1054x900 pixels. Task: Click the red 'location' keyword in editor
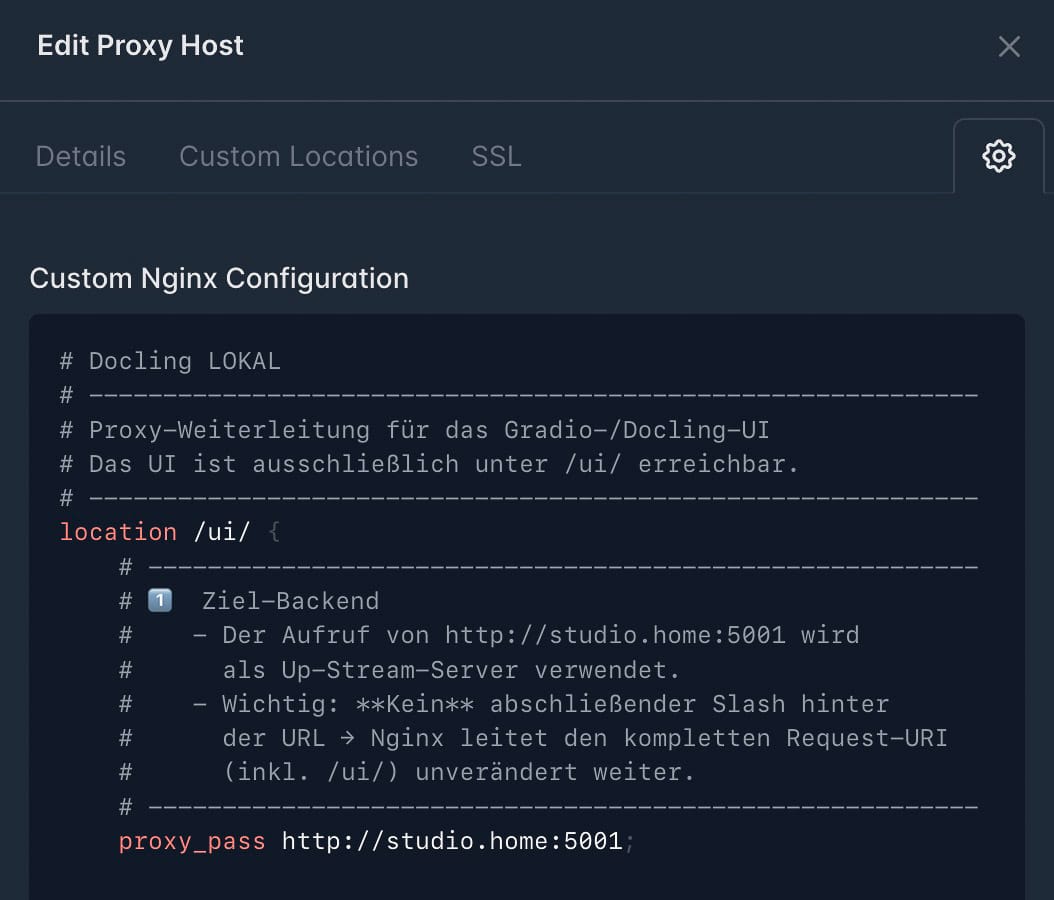pos(118,532)
